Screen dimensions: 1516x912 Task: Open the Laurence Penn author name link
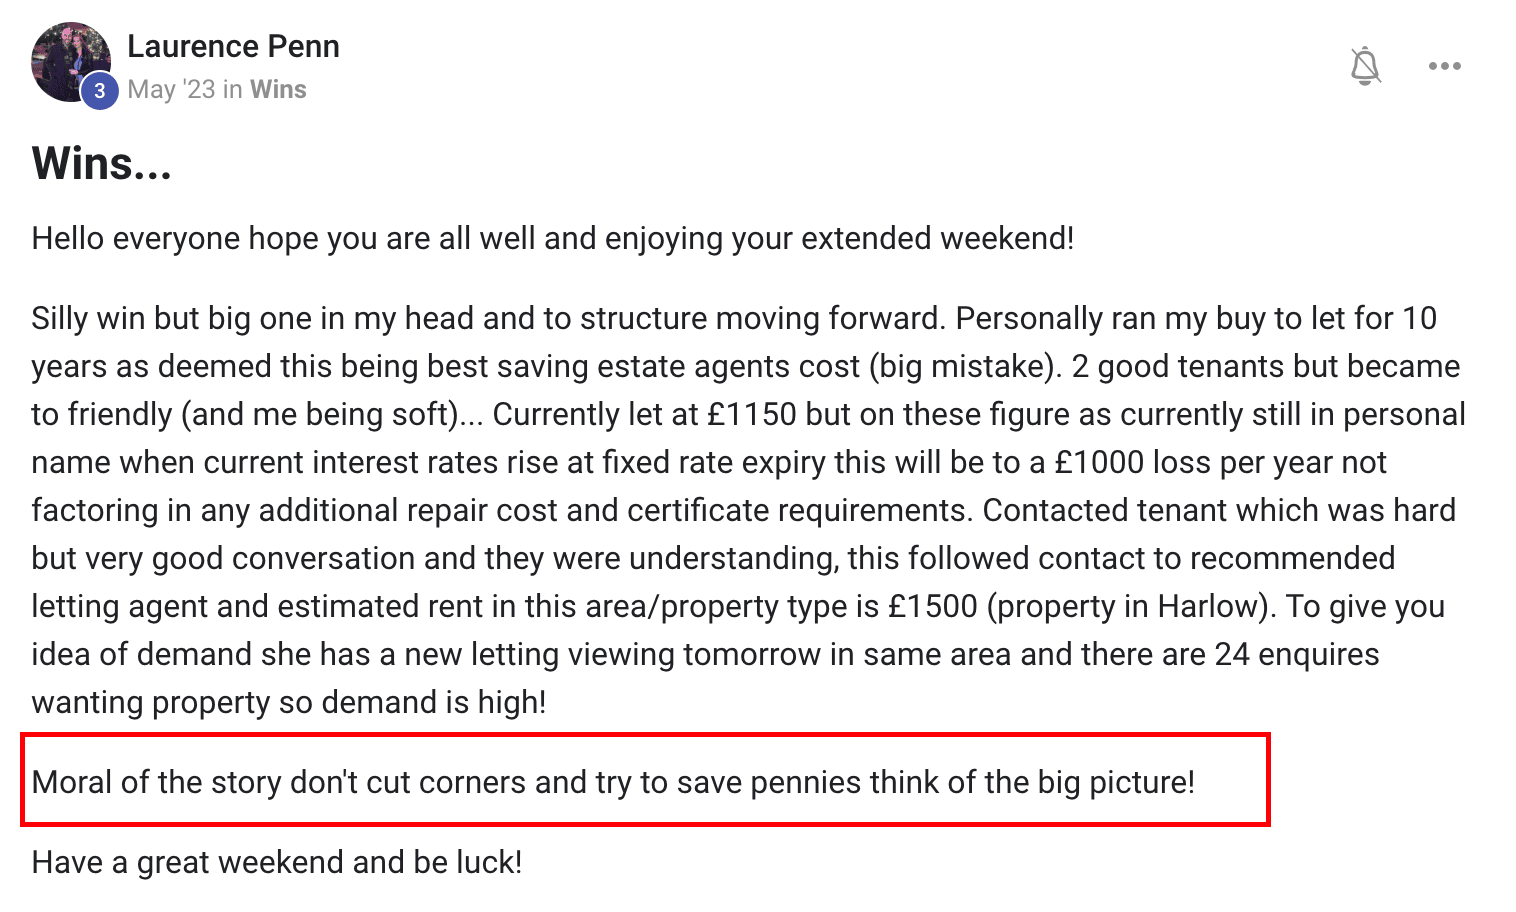[x=233, y=46]
